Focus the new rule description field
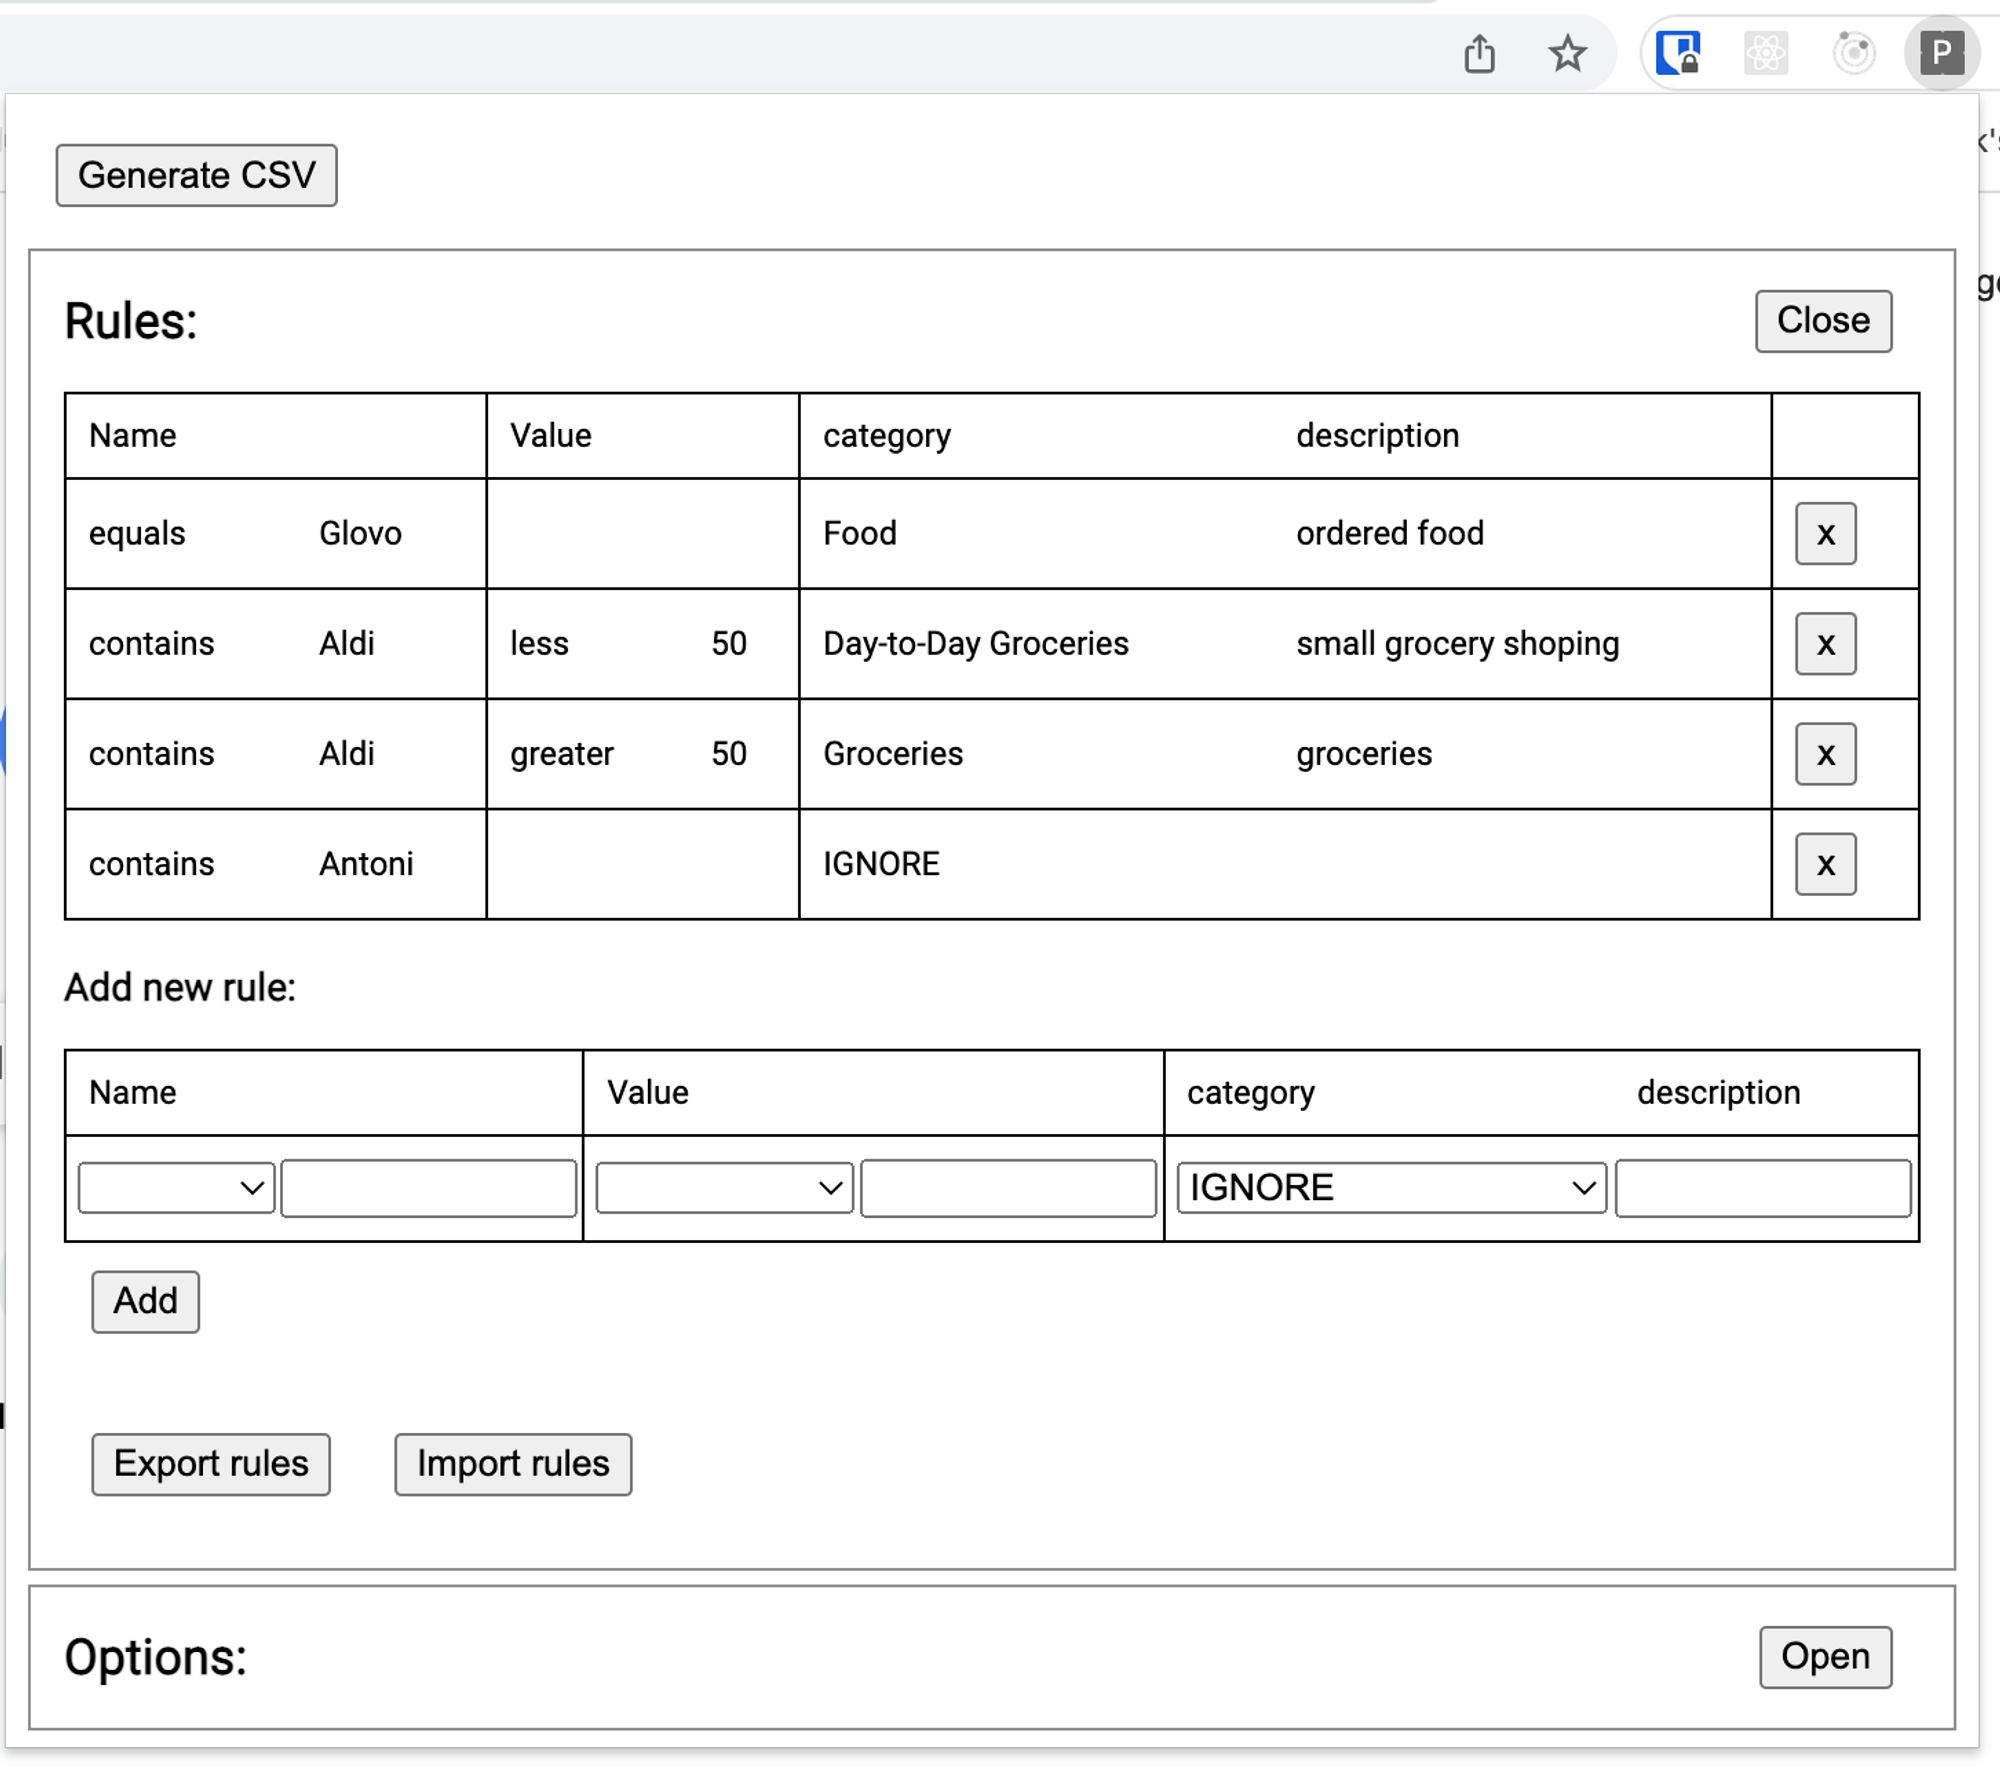Image resolution: width=2000 pixels, height=1769 pixels. click(1763, 1188)
